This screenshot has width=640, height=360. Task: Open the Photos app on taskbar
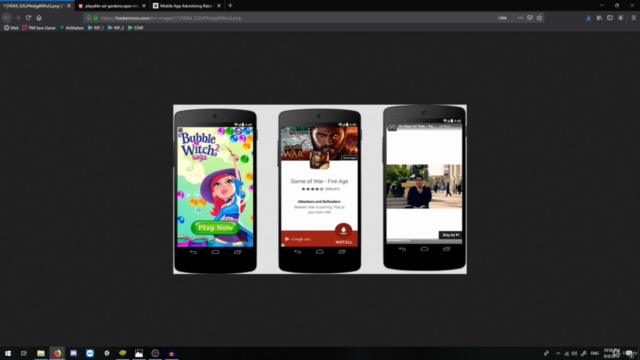point(139,353)
